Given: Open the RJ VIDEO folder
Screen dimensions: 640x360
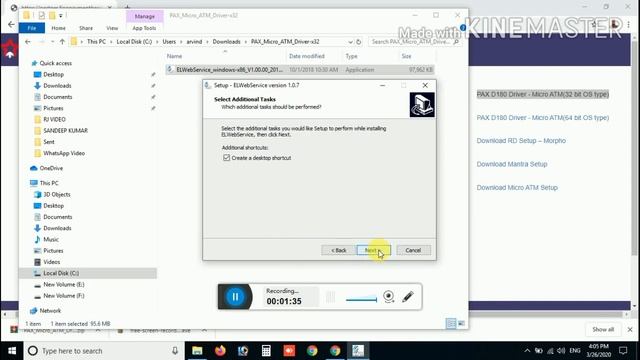Looking at the screenshot, I should coord(54,120).
